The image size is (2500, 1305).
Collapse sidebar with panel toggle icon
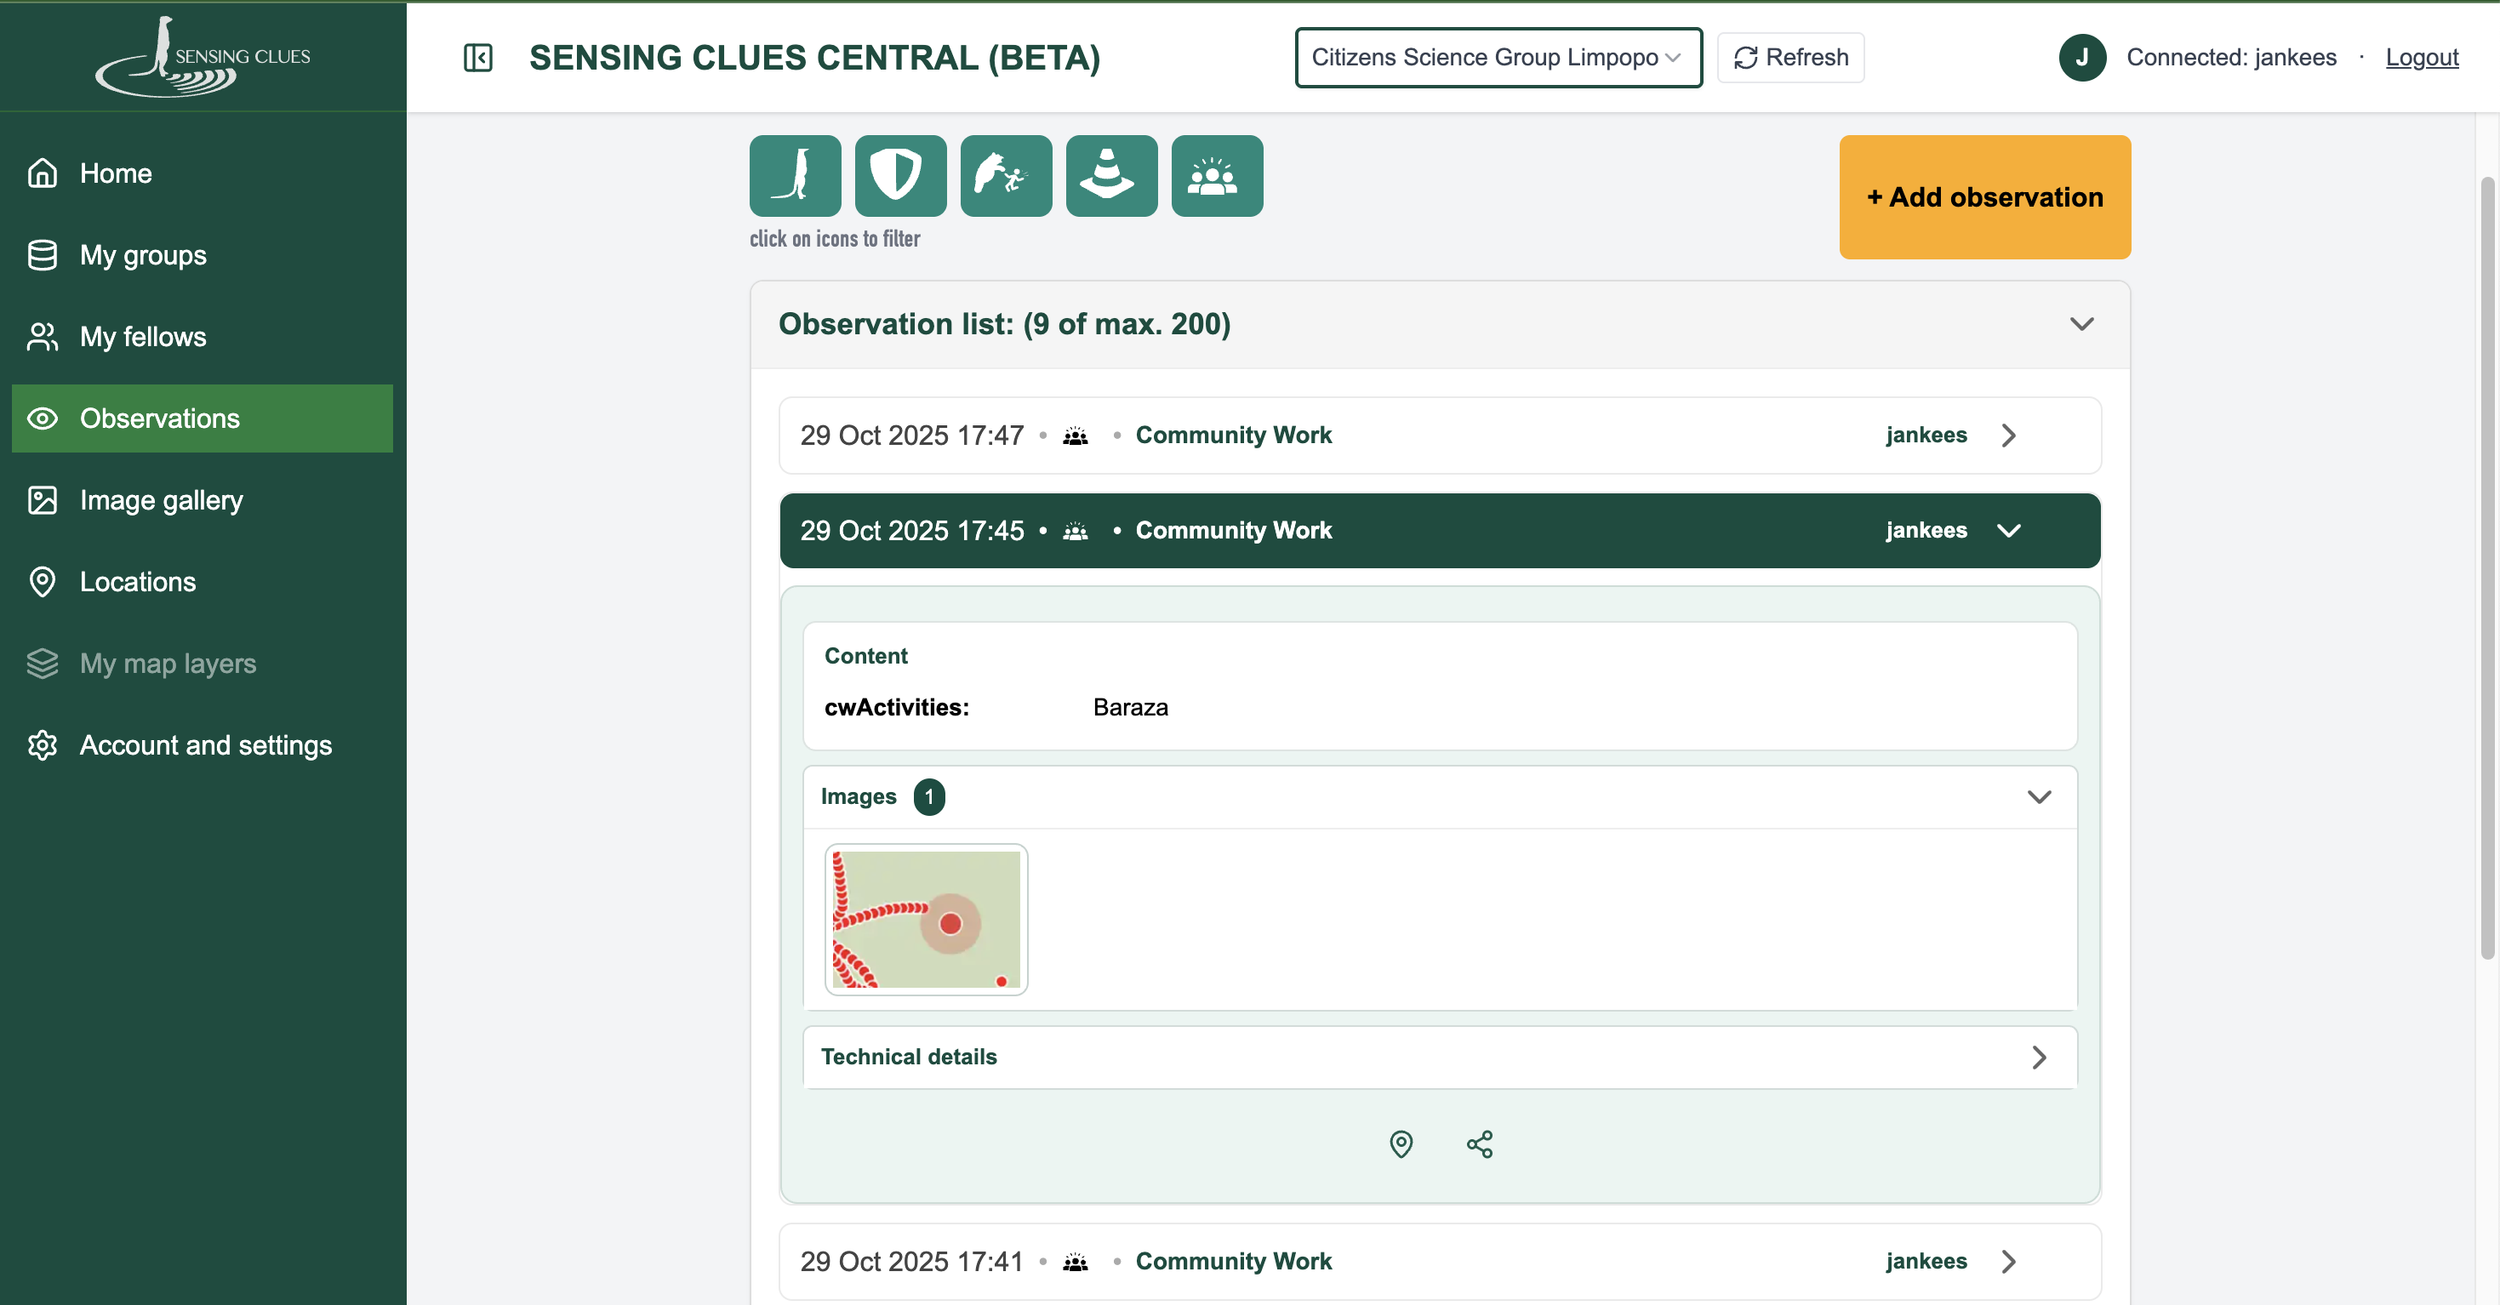tap(478, 58)
